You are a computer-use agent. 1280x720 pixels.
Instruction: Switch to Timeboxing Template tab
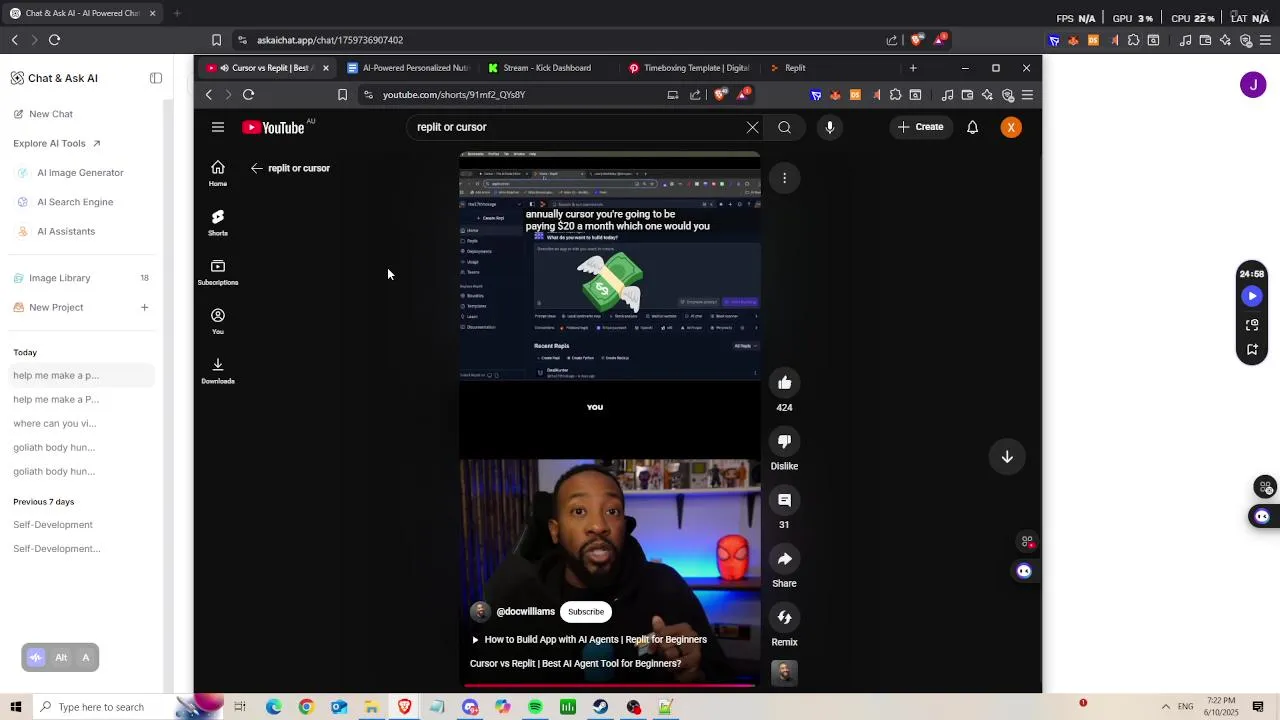pos(690,68)
